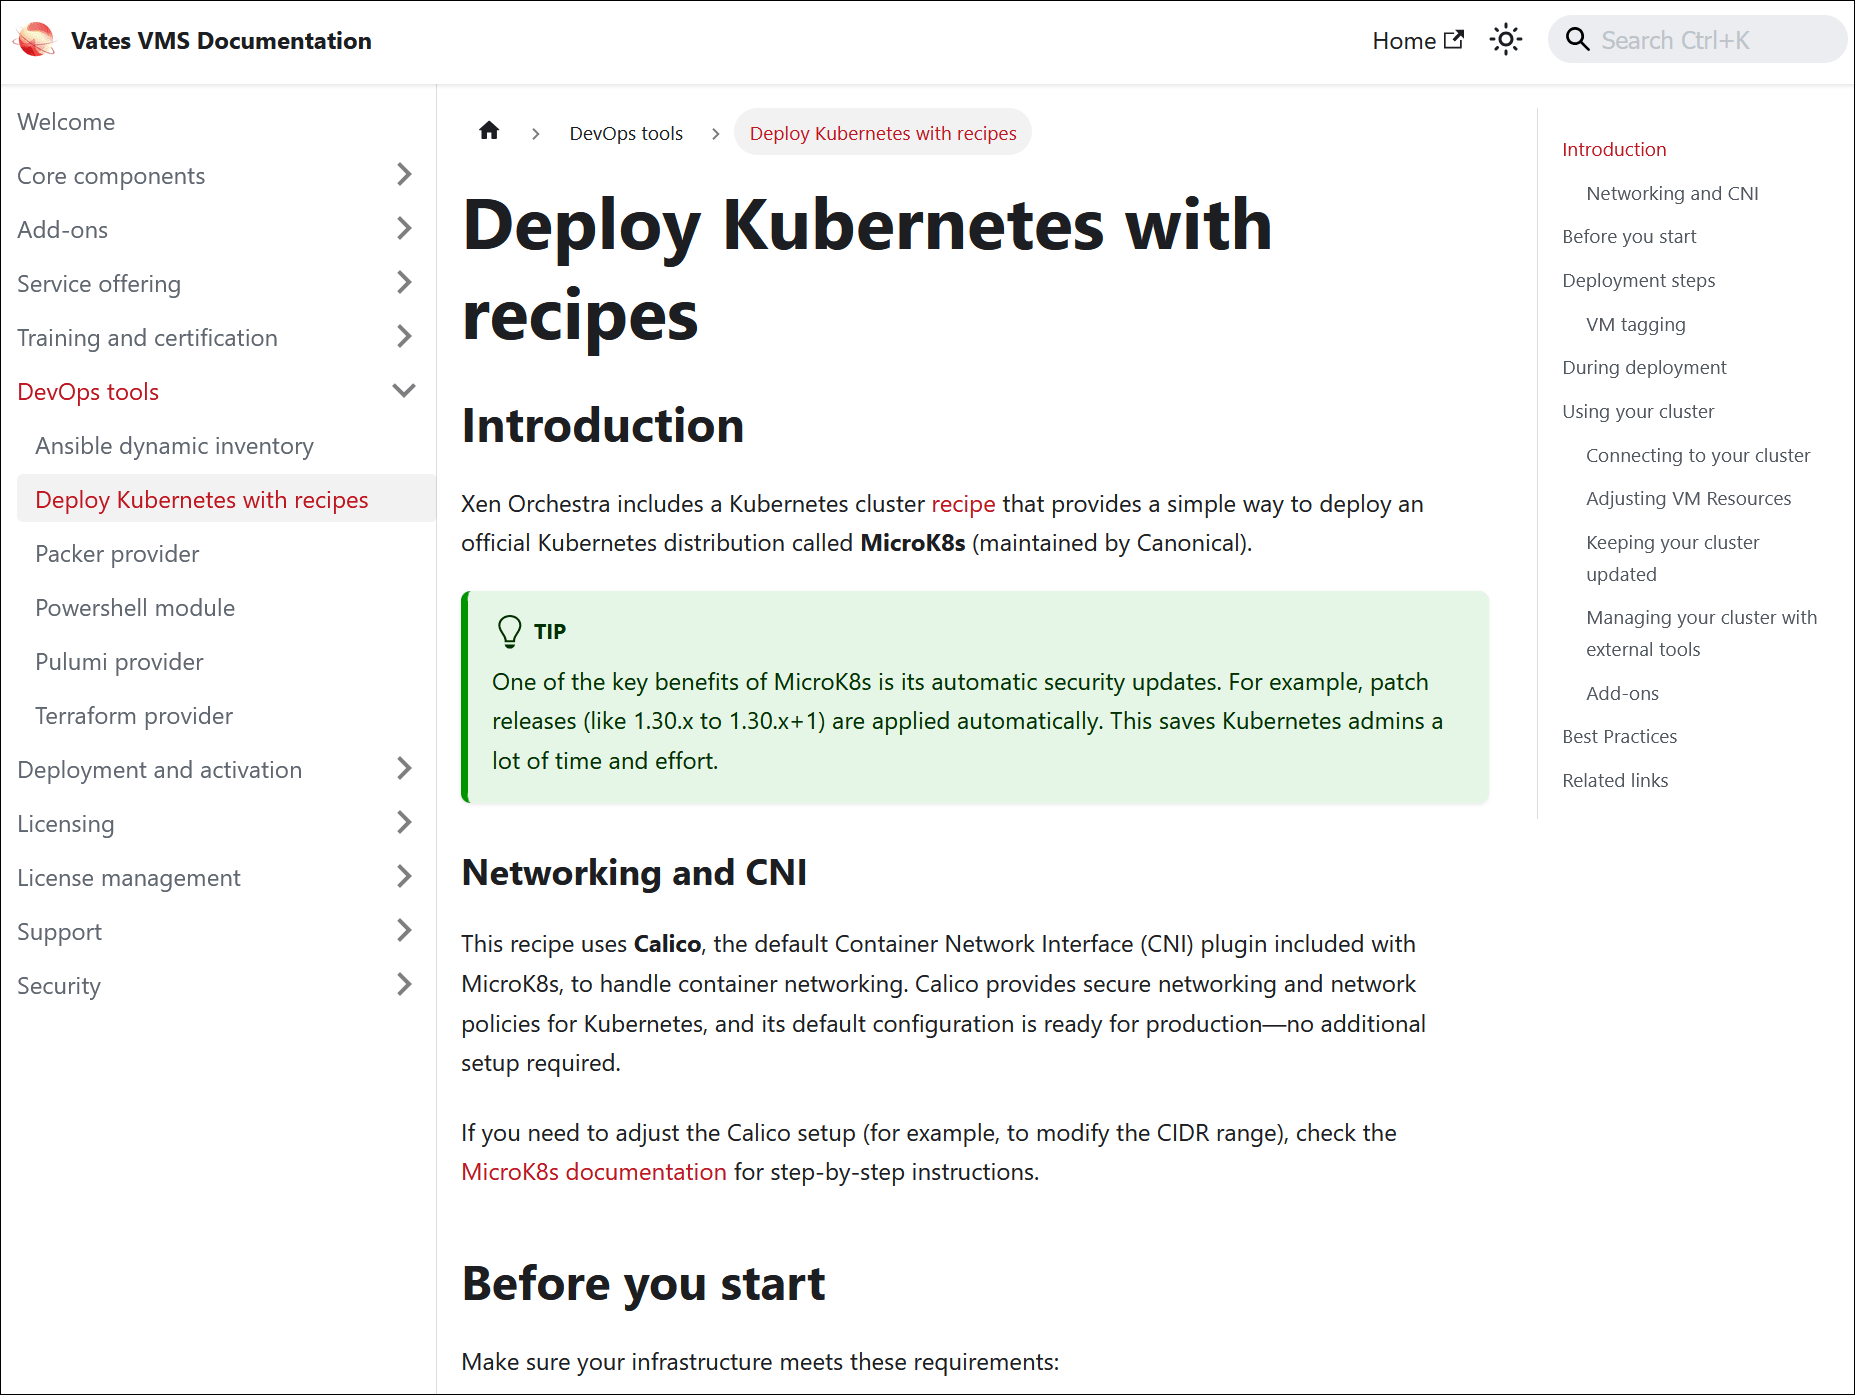1855x1395 pixels.
Task: Jump to During deployment in TOC
Action: click(1644, 367)
